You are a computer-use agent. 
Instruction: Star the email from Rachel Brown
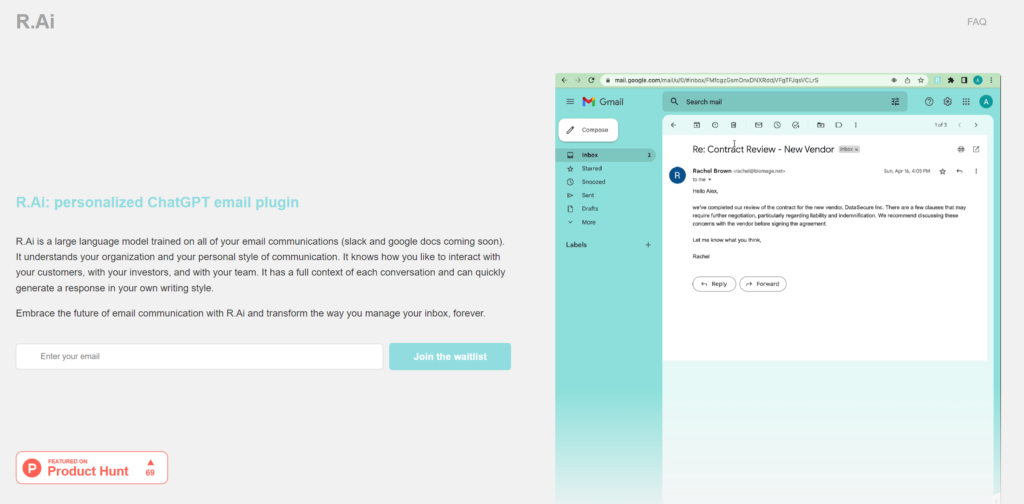pos(942,171)
